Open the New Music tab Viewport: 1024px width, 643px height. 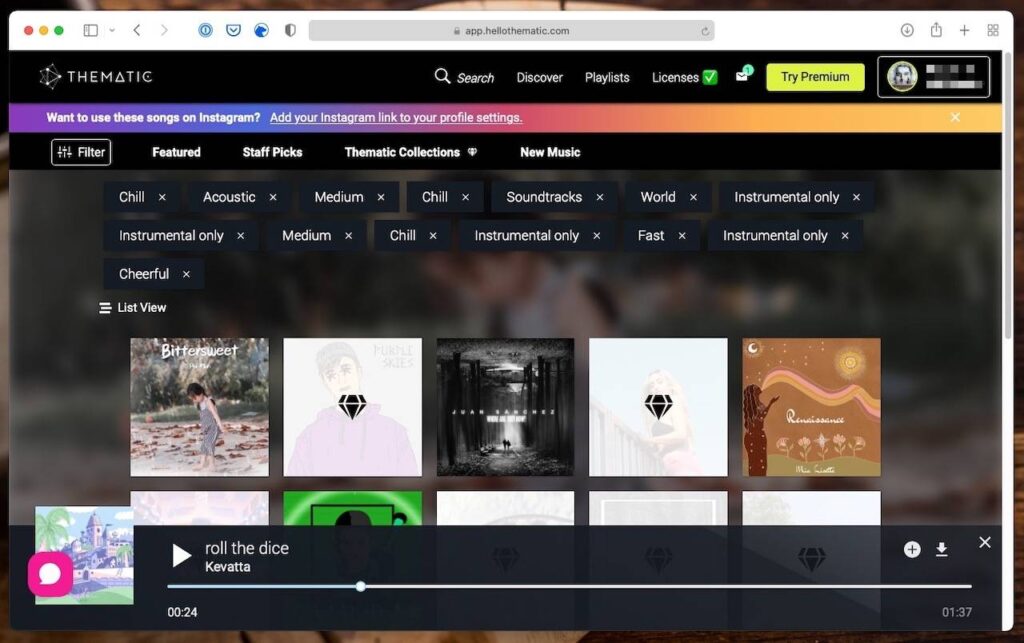pos(550,152)
